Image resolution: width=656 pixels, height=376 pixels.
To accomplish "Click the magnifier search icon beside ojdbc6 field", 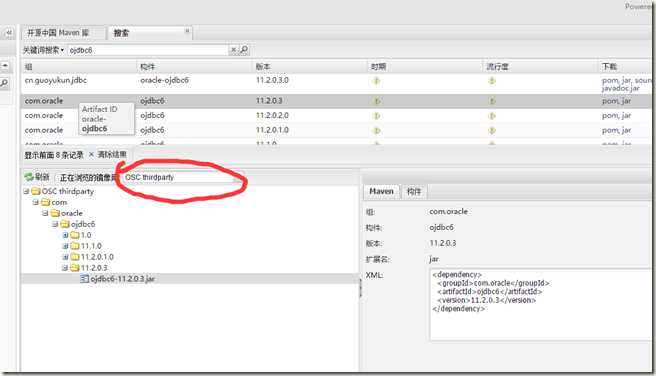I will pos(244,50).
